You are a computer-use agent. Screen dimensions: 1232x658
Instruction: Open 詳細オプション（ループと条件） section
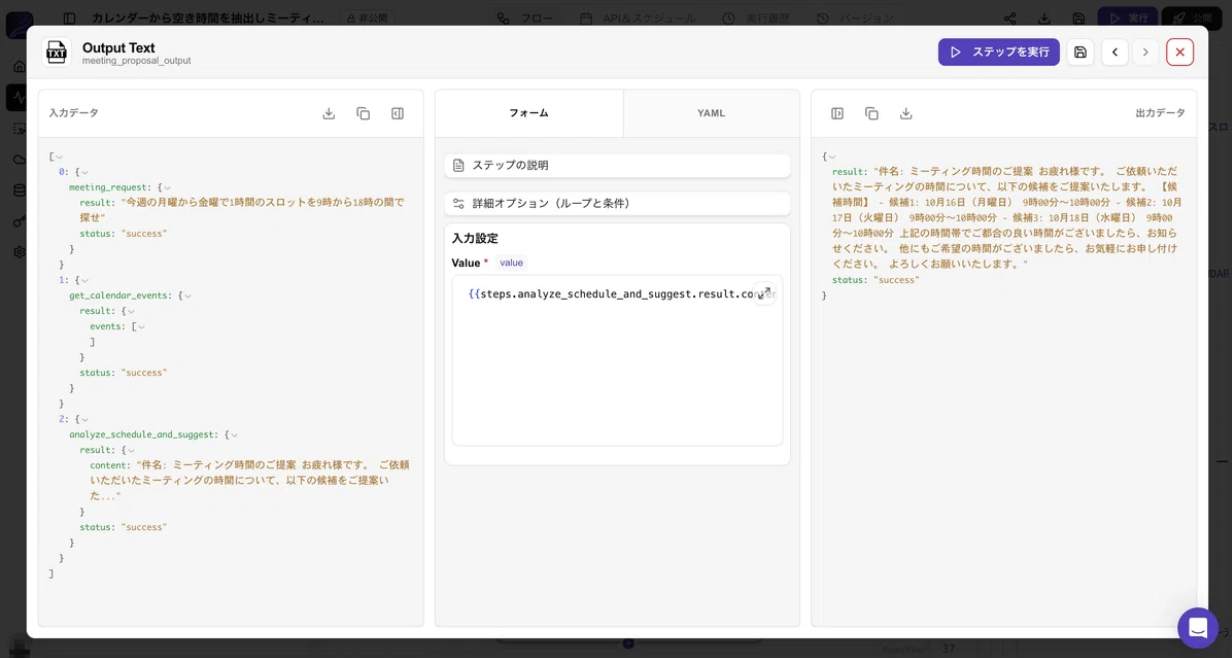pyautogui.click(x=617, y=203)
